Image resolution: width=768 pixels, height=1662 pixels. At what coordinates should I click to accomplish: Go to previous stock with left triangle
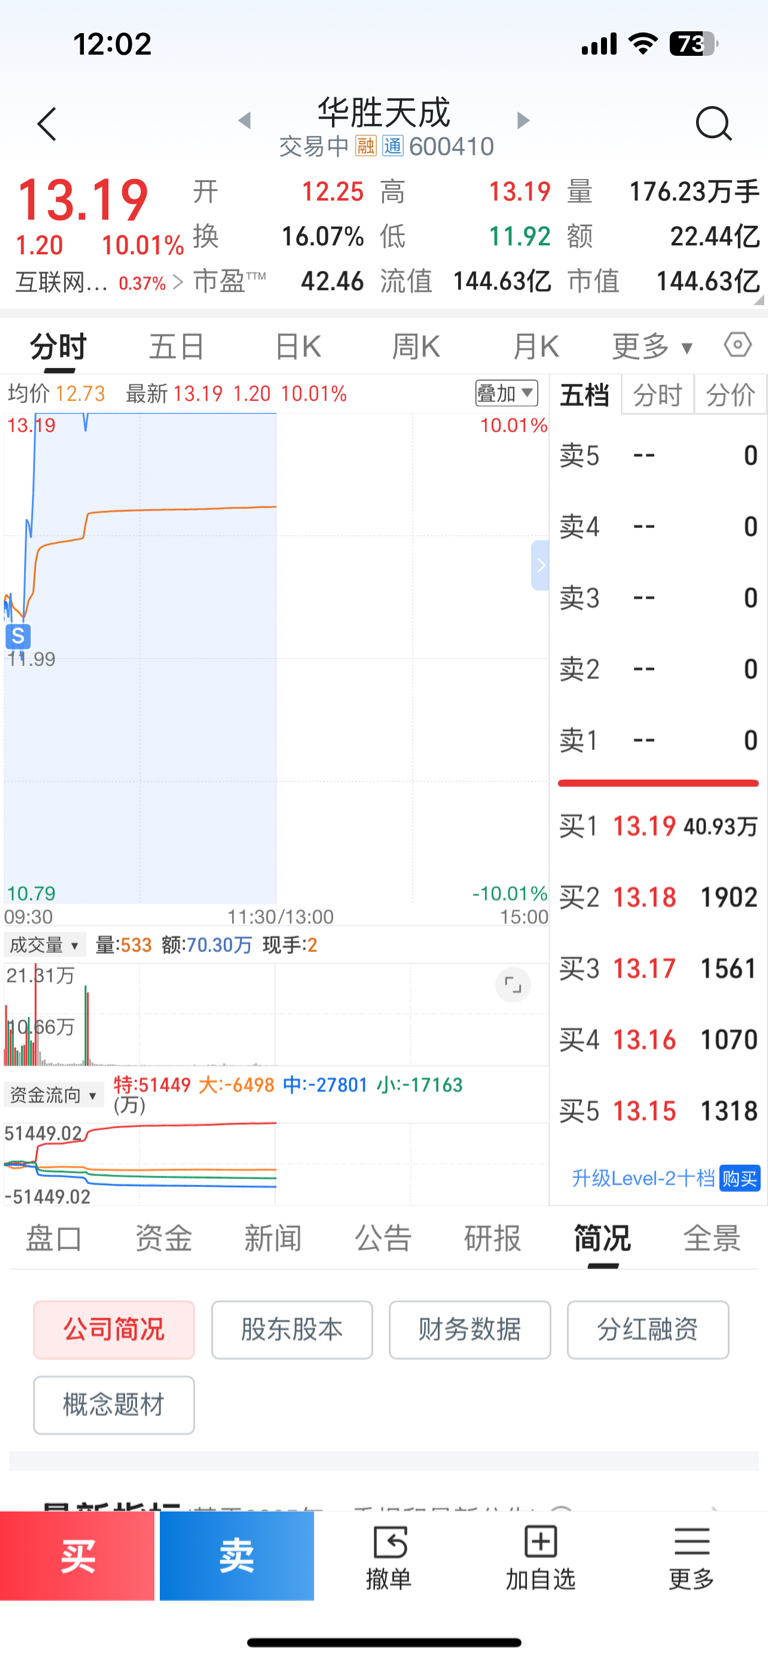[244, 120]
